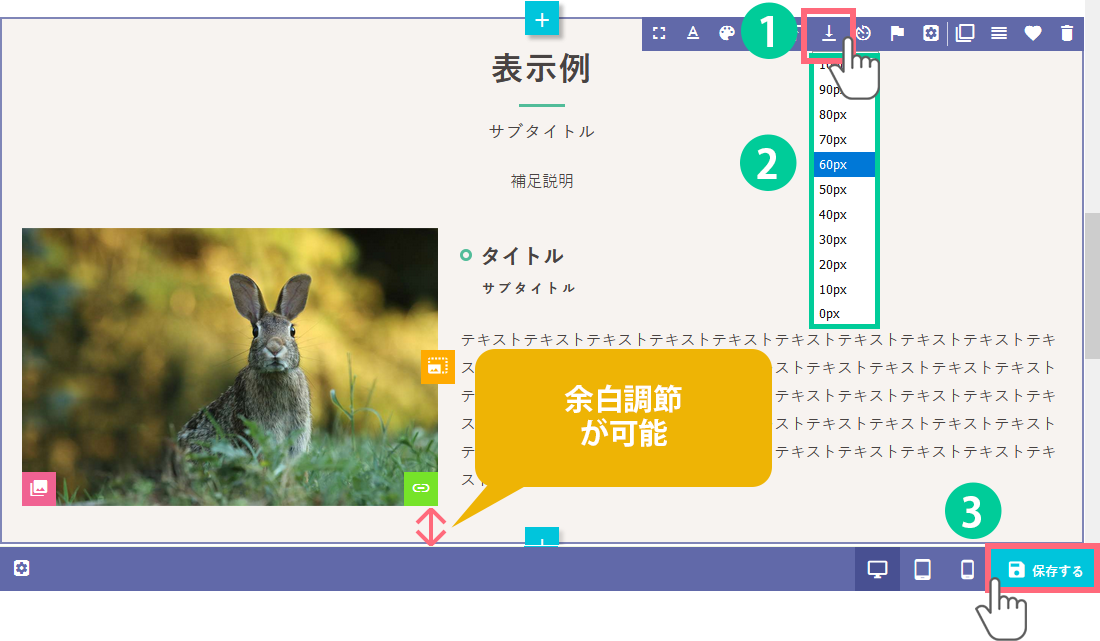Switch to desktop preview mode
This screenshot has height=641, width=1100.
[878, 570]
